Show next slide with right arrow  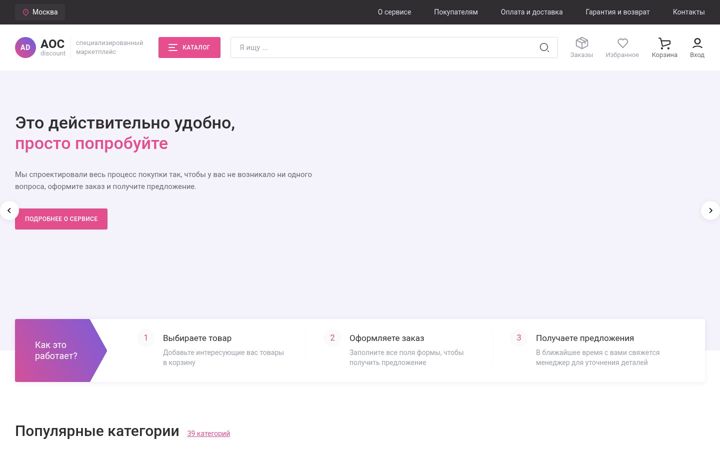coord(710,210)
